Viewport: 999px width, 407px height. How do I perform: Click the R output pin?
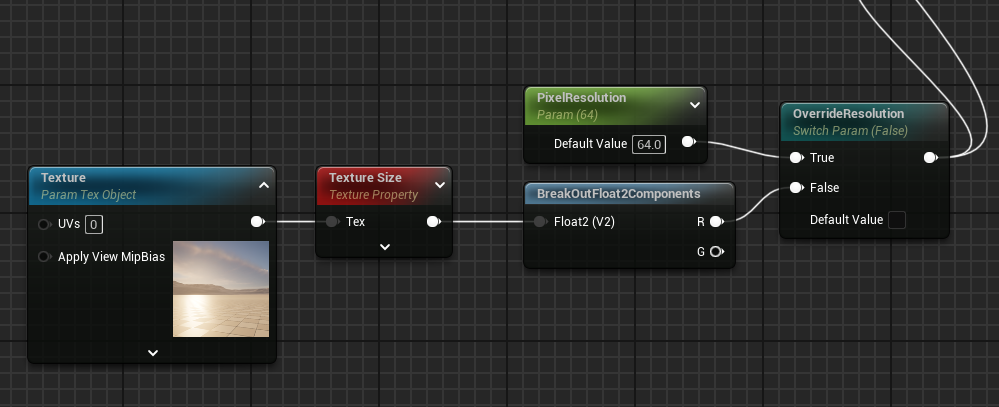pos(717,222)
